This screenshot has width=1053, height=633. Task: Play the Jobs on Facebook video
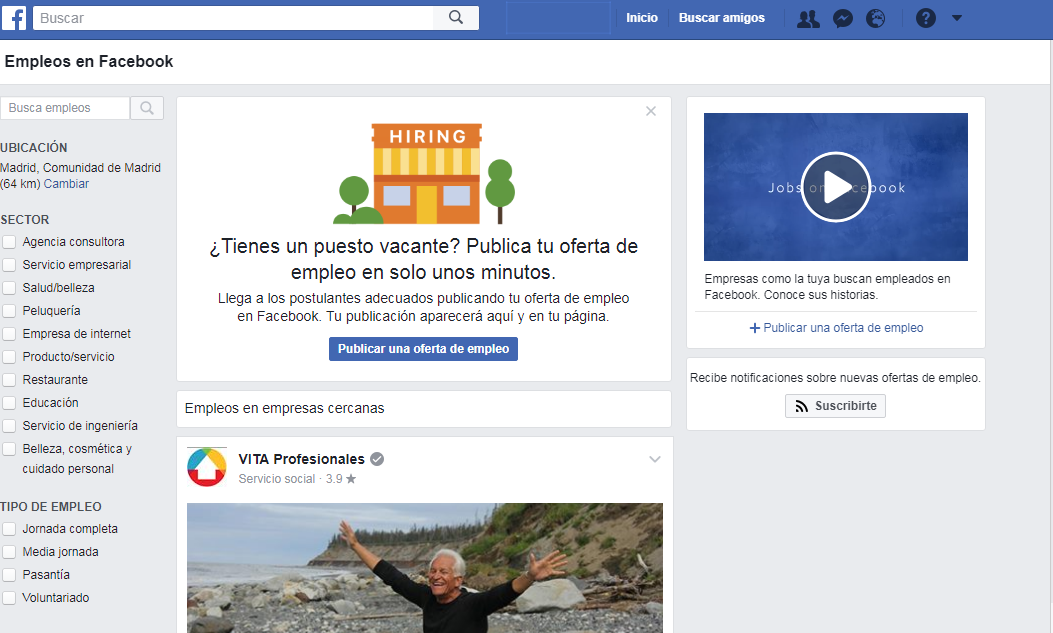pyautogui.click(x=835, y=187)
